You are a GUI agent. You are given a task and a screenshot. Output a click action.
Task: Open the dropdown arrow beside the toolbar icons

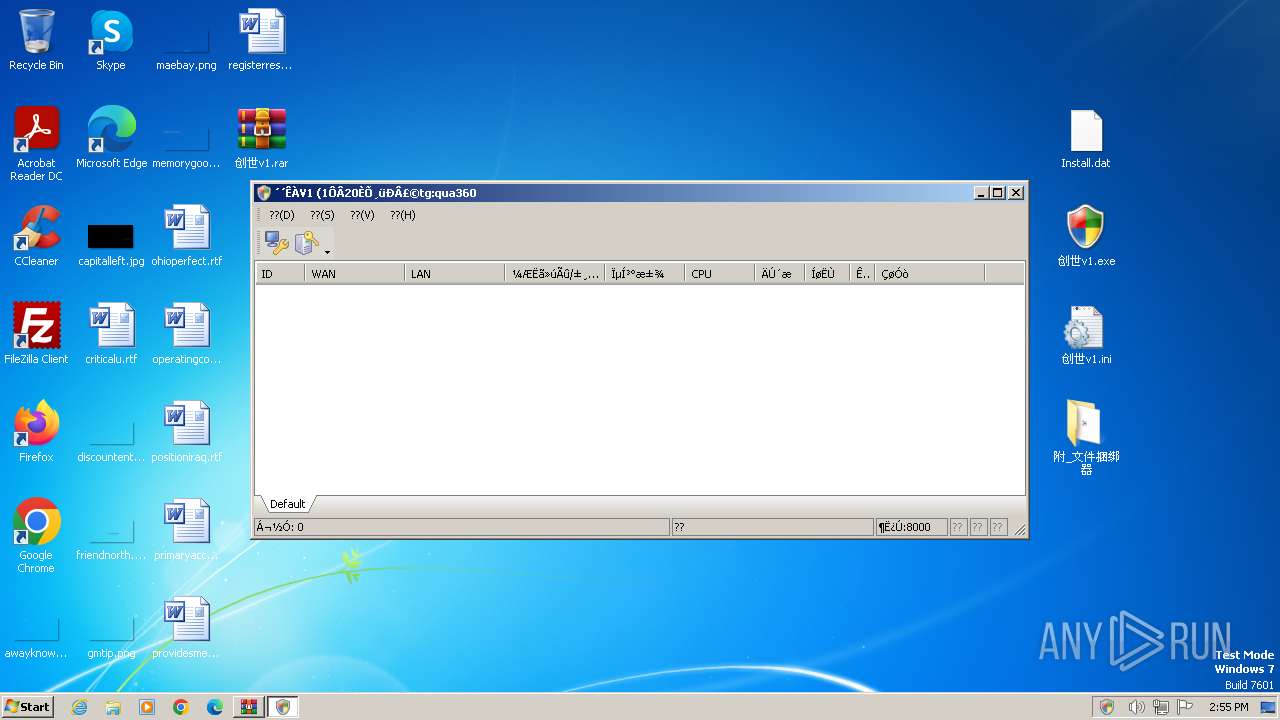[x=327, y=251]
